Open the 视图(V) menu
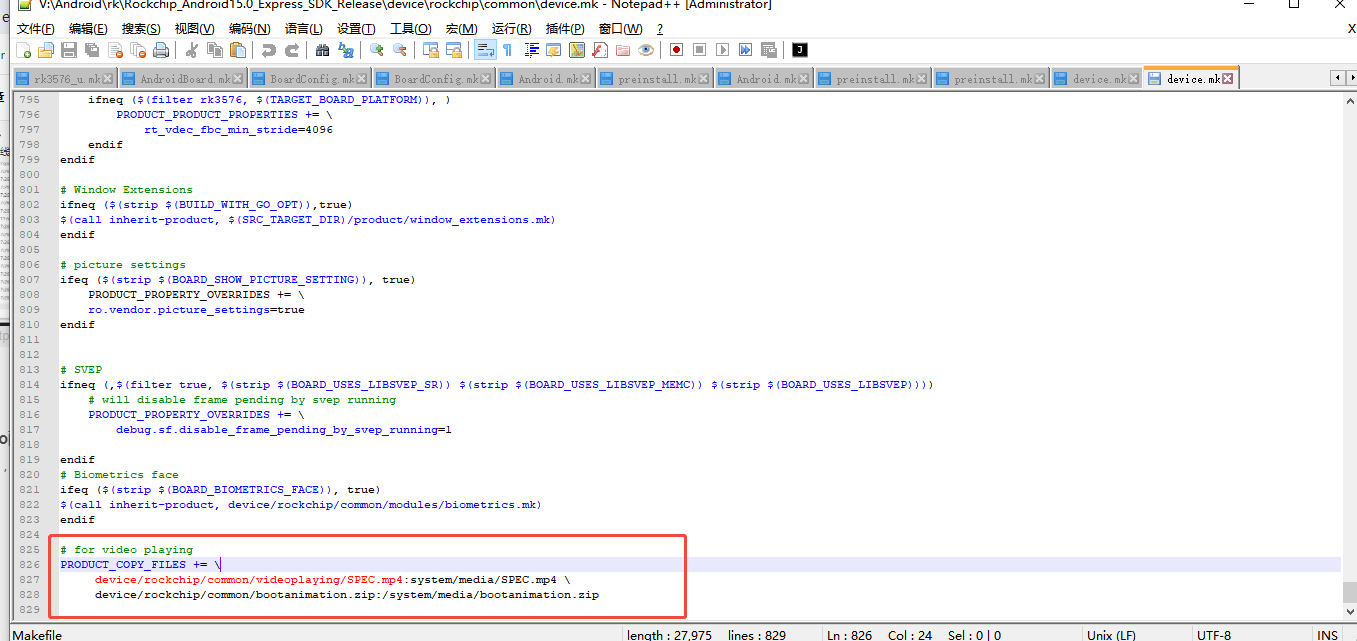Viewport: 1357px width, 641px height. click(x=194, y=29)
